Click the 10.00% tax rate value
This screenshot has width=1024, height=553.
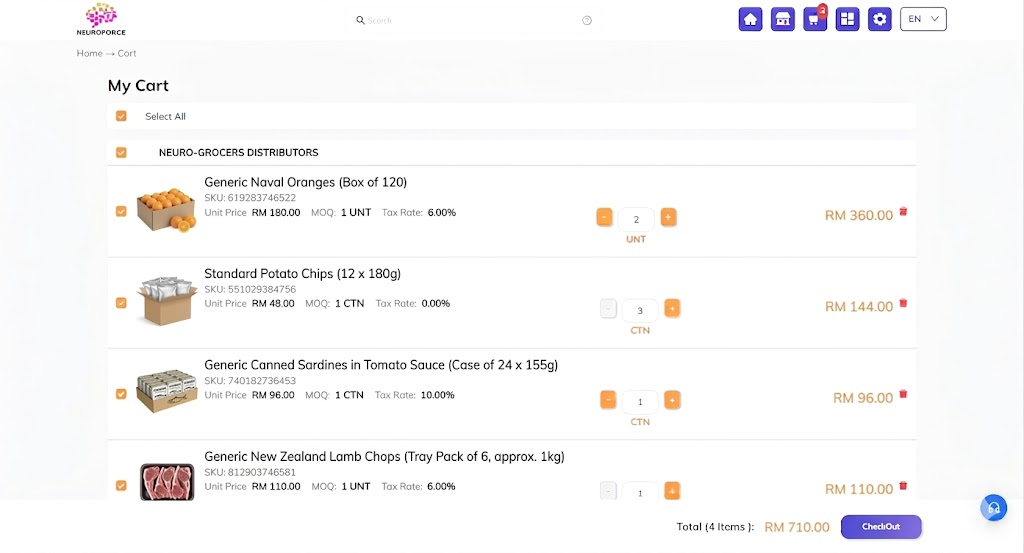(437, 395)
